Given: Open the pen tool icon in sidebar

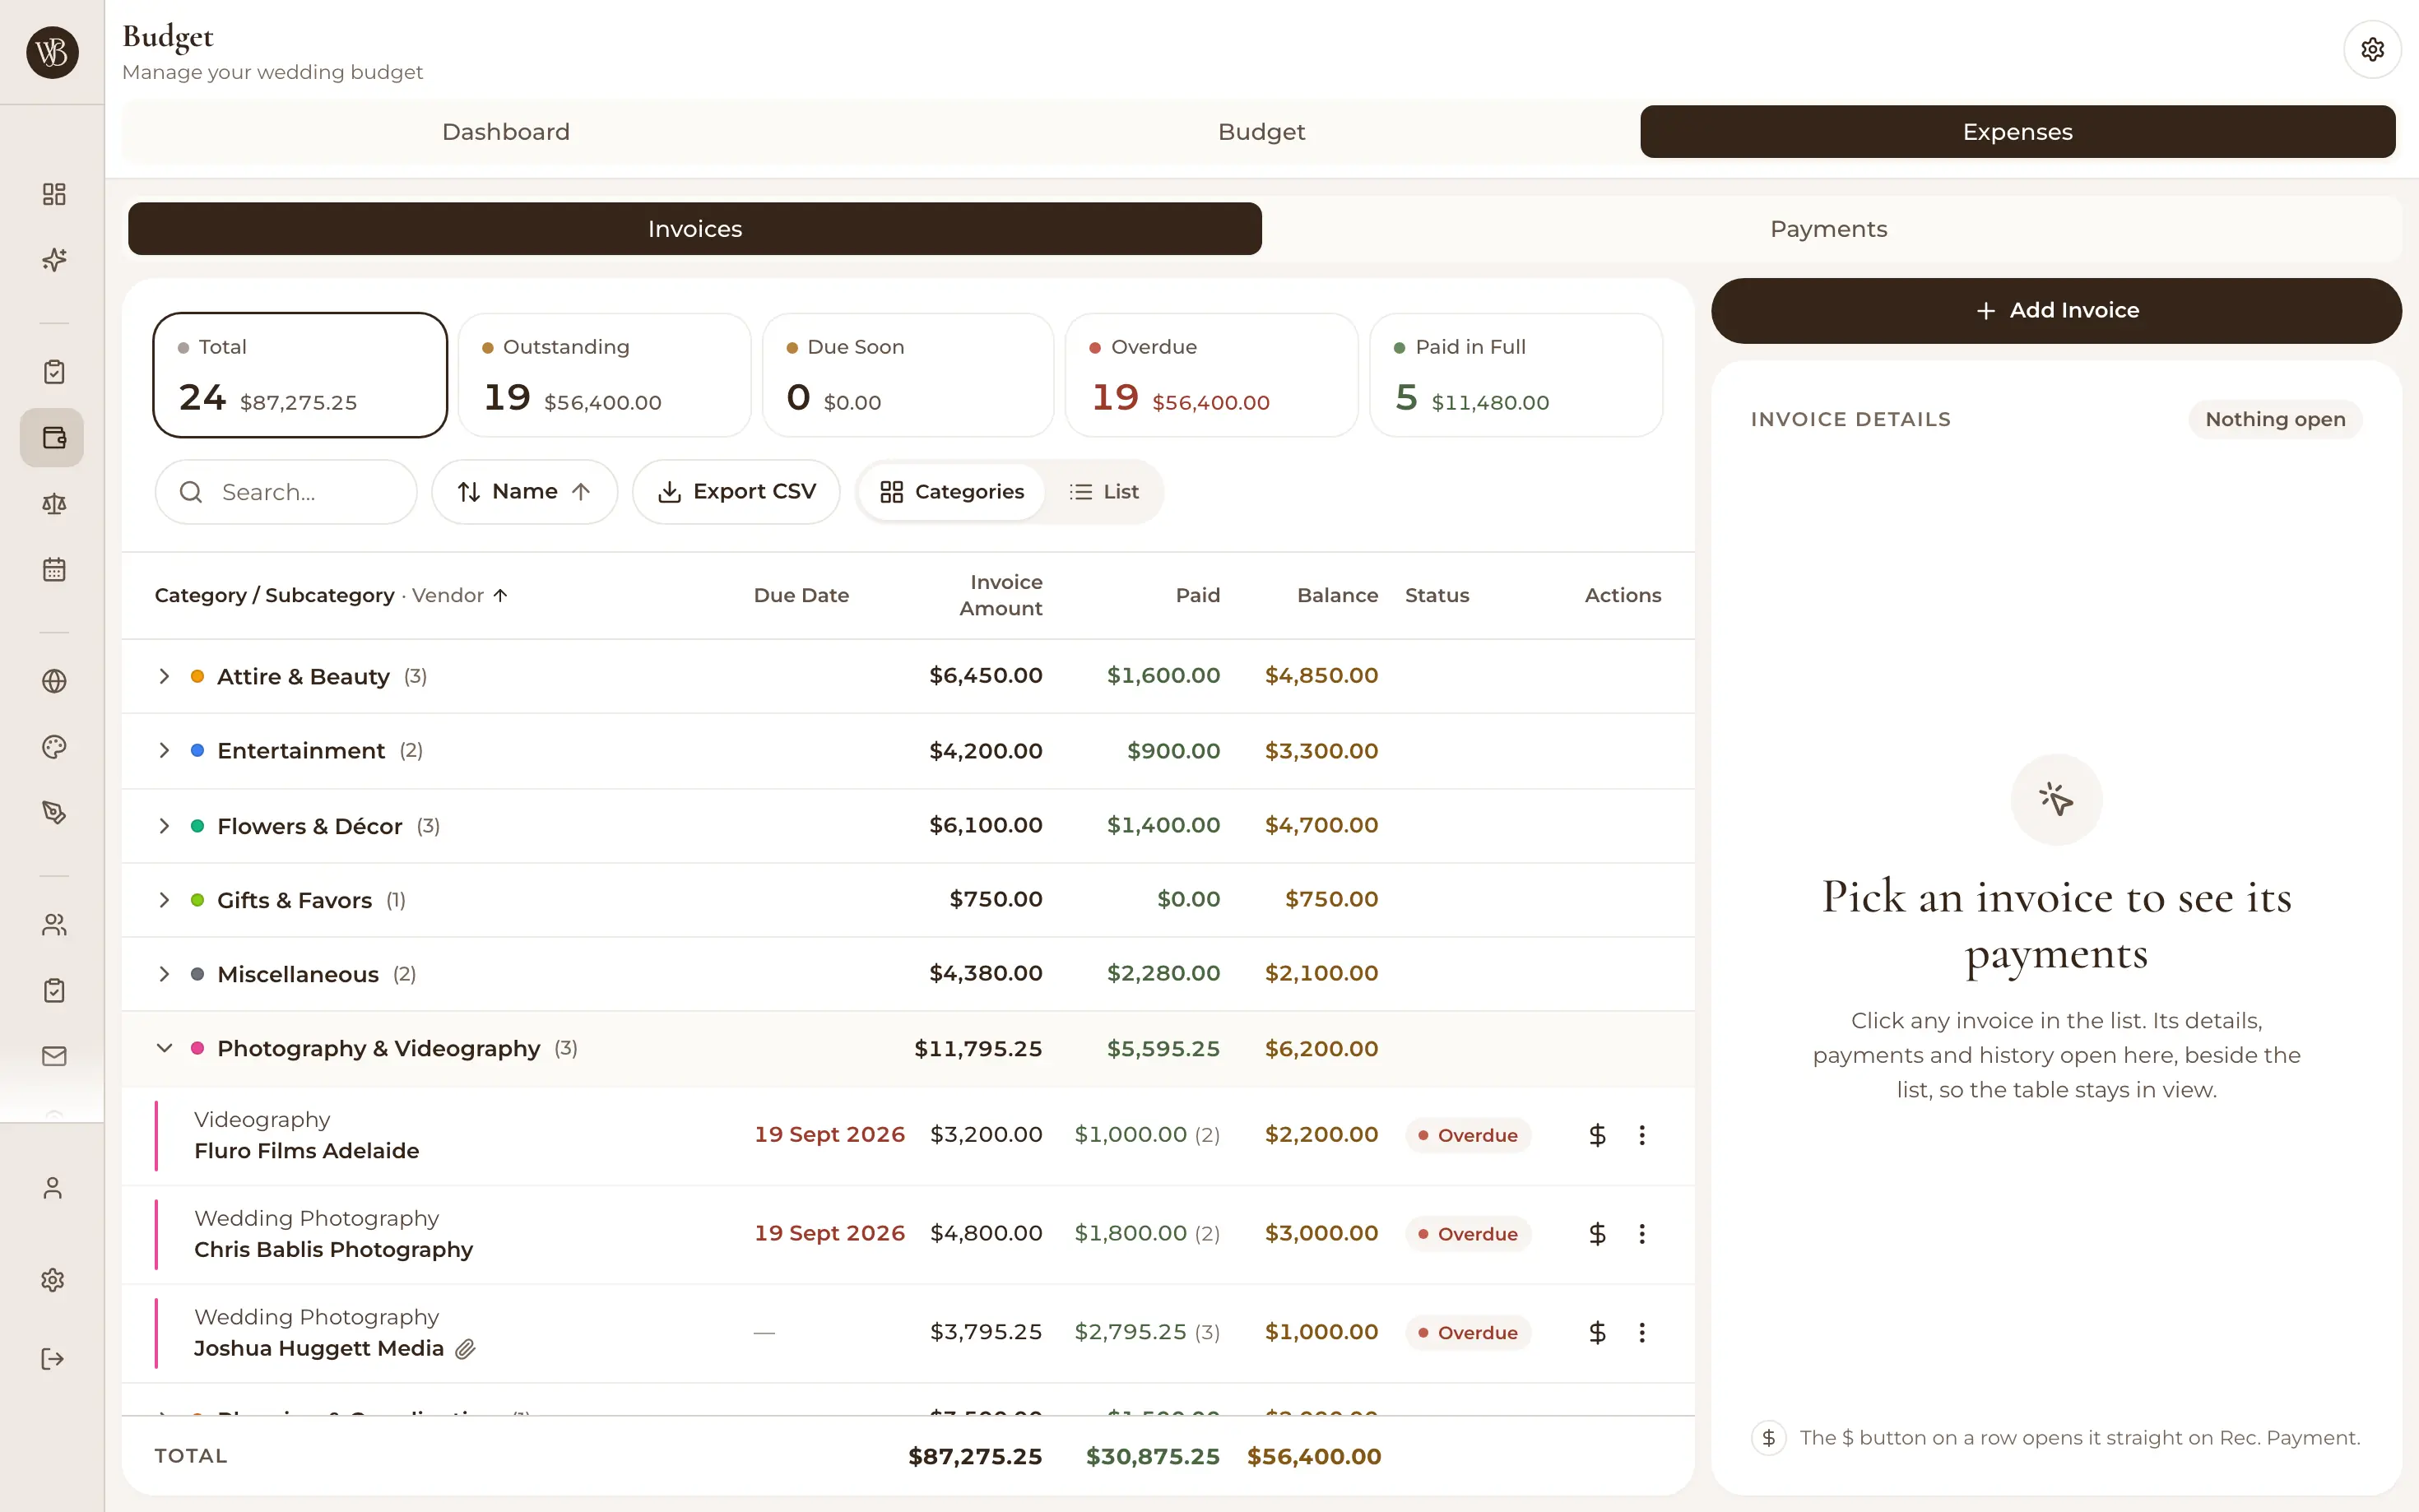Looking at the screenshot, I should pos(54,813).
